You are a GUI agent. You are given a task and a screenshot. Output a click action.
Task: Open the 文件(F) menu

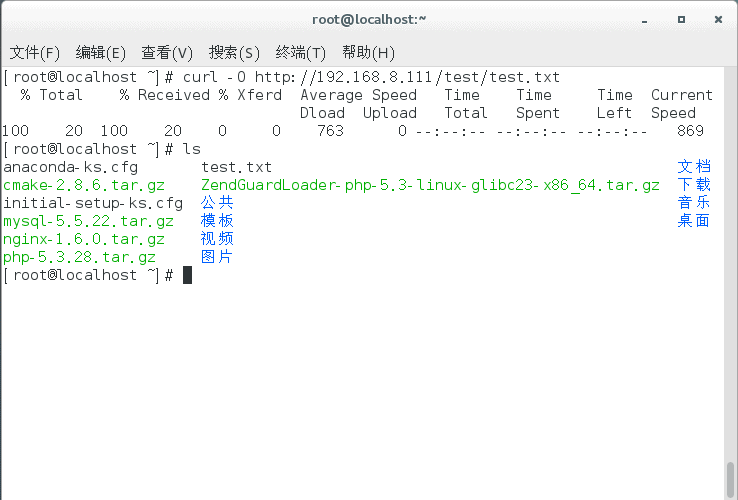[x=34, y=53]
